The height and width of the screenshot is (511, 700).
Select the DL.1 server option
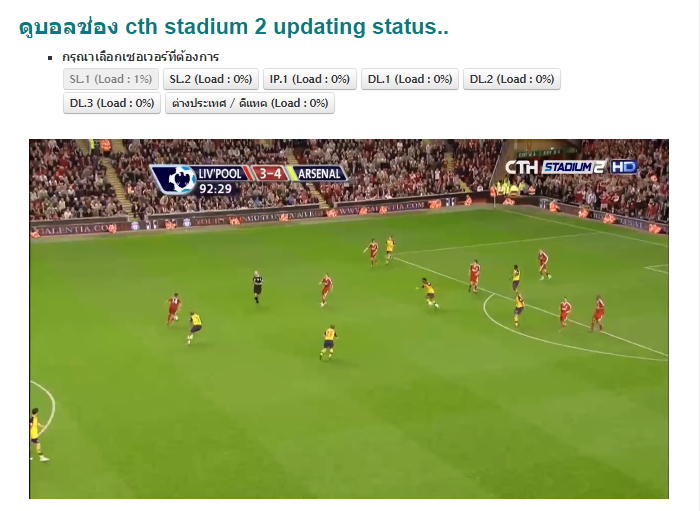(x=410, y=79)
